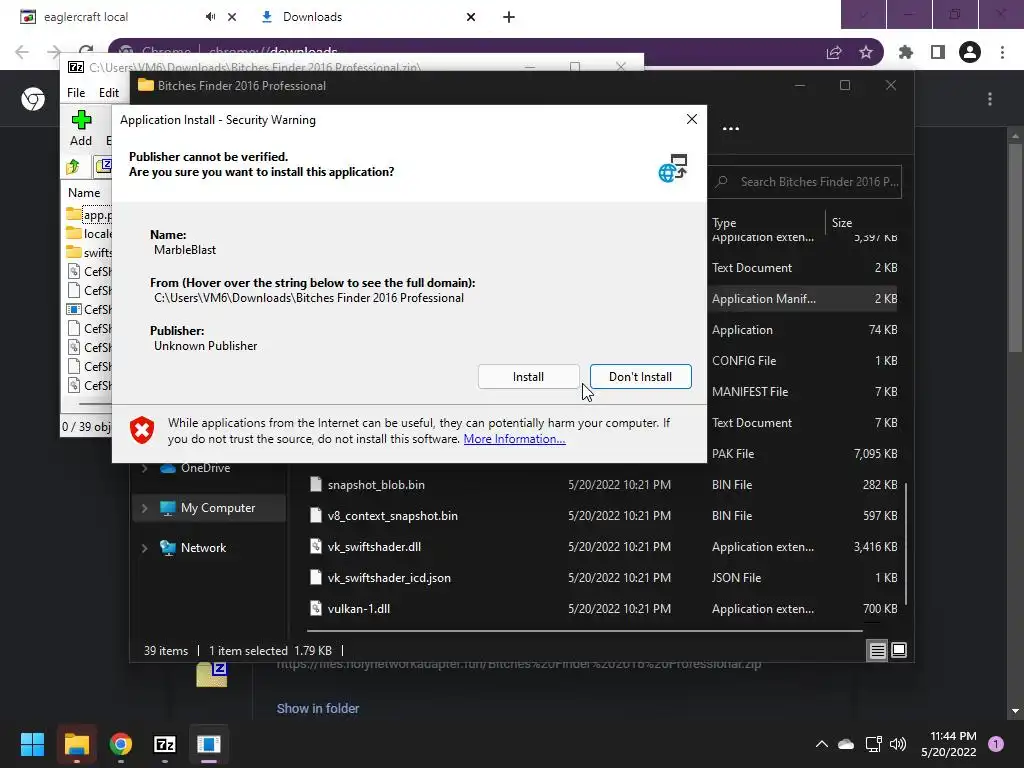Close the Security Warning dialog
Screen dimensions: 1024x768
click(x=692, y=120)
